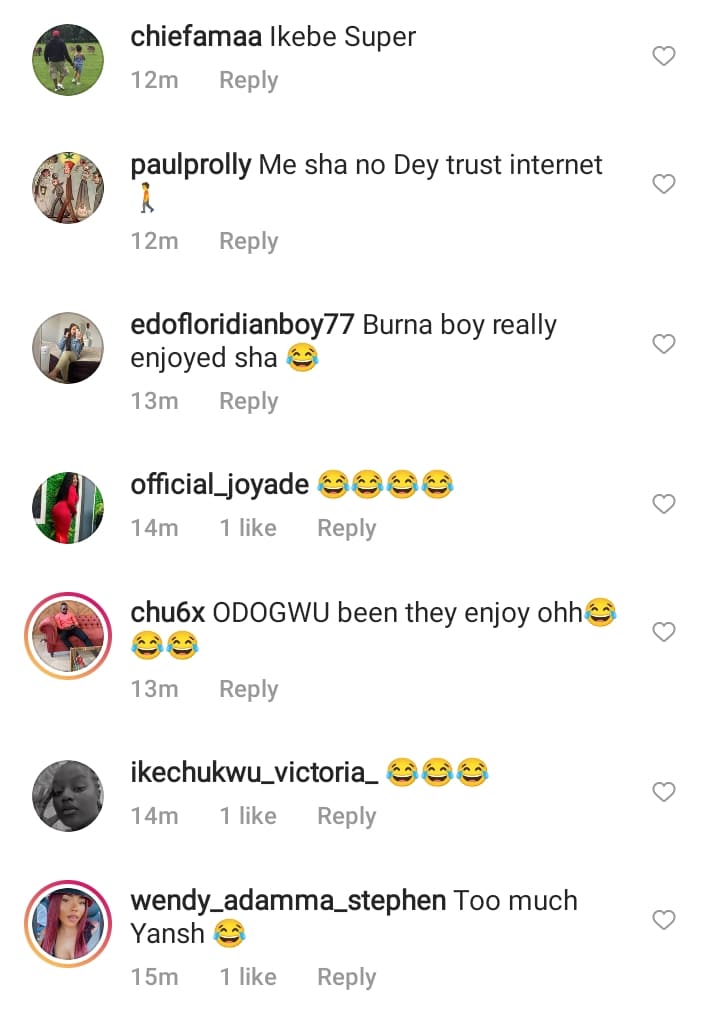View likes on official_joyade's comment

tap(248, 528)
